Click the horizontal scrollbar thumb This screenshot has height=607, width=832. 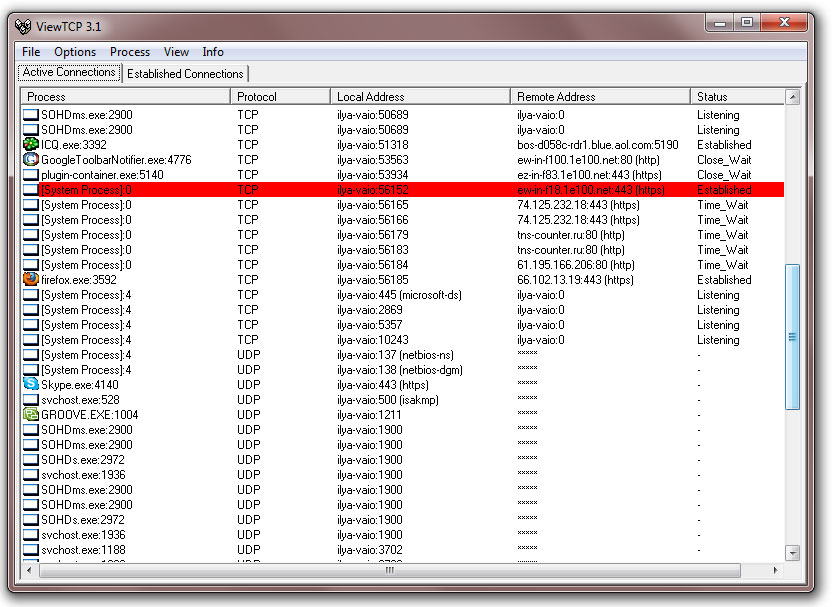pos(390,570)
